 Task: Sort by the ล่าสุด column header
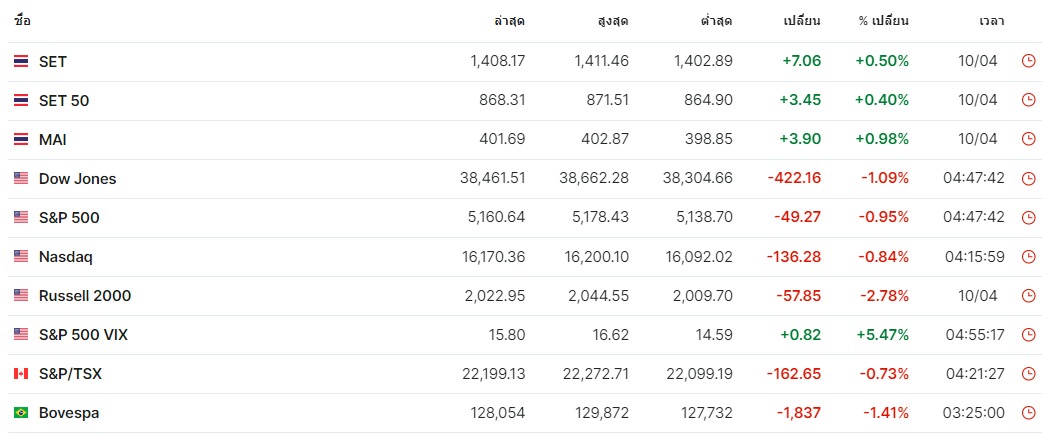click(509, 21)
